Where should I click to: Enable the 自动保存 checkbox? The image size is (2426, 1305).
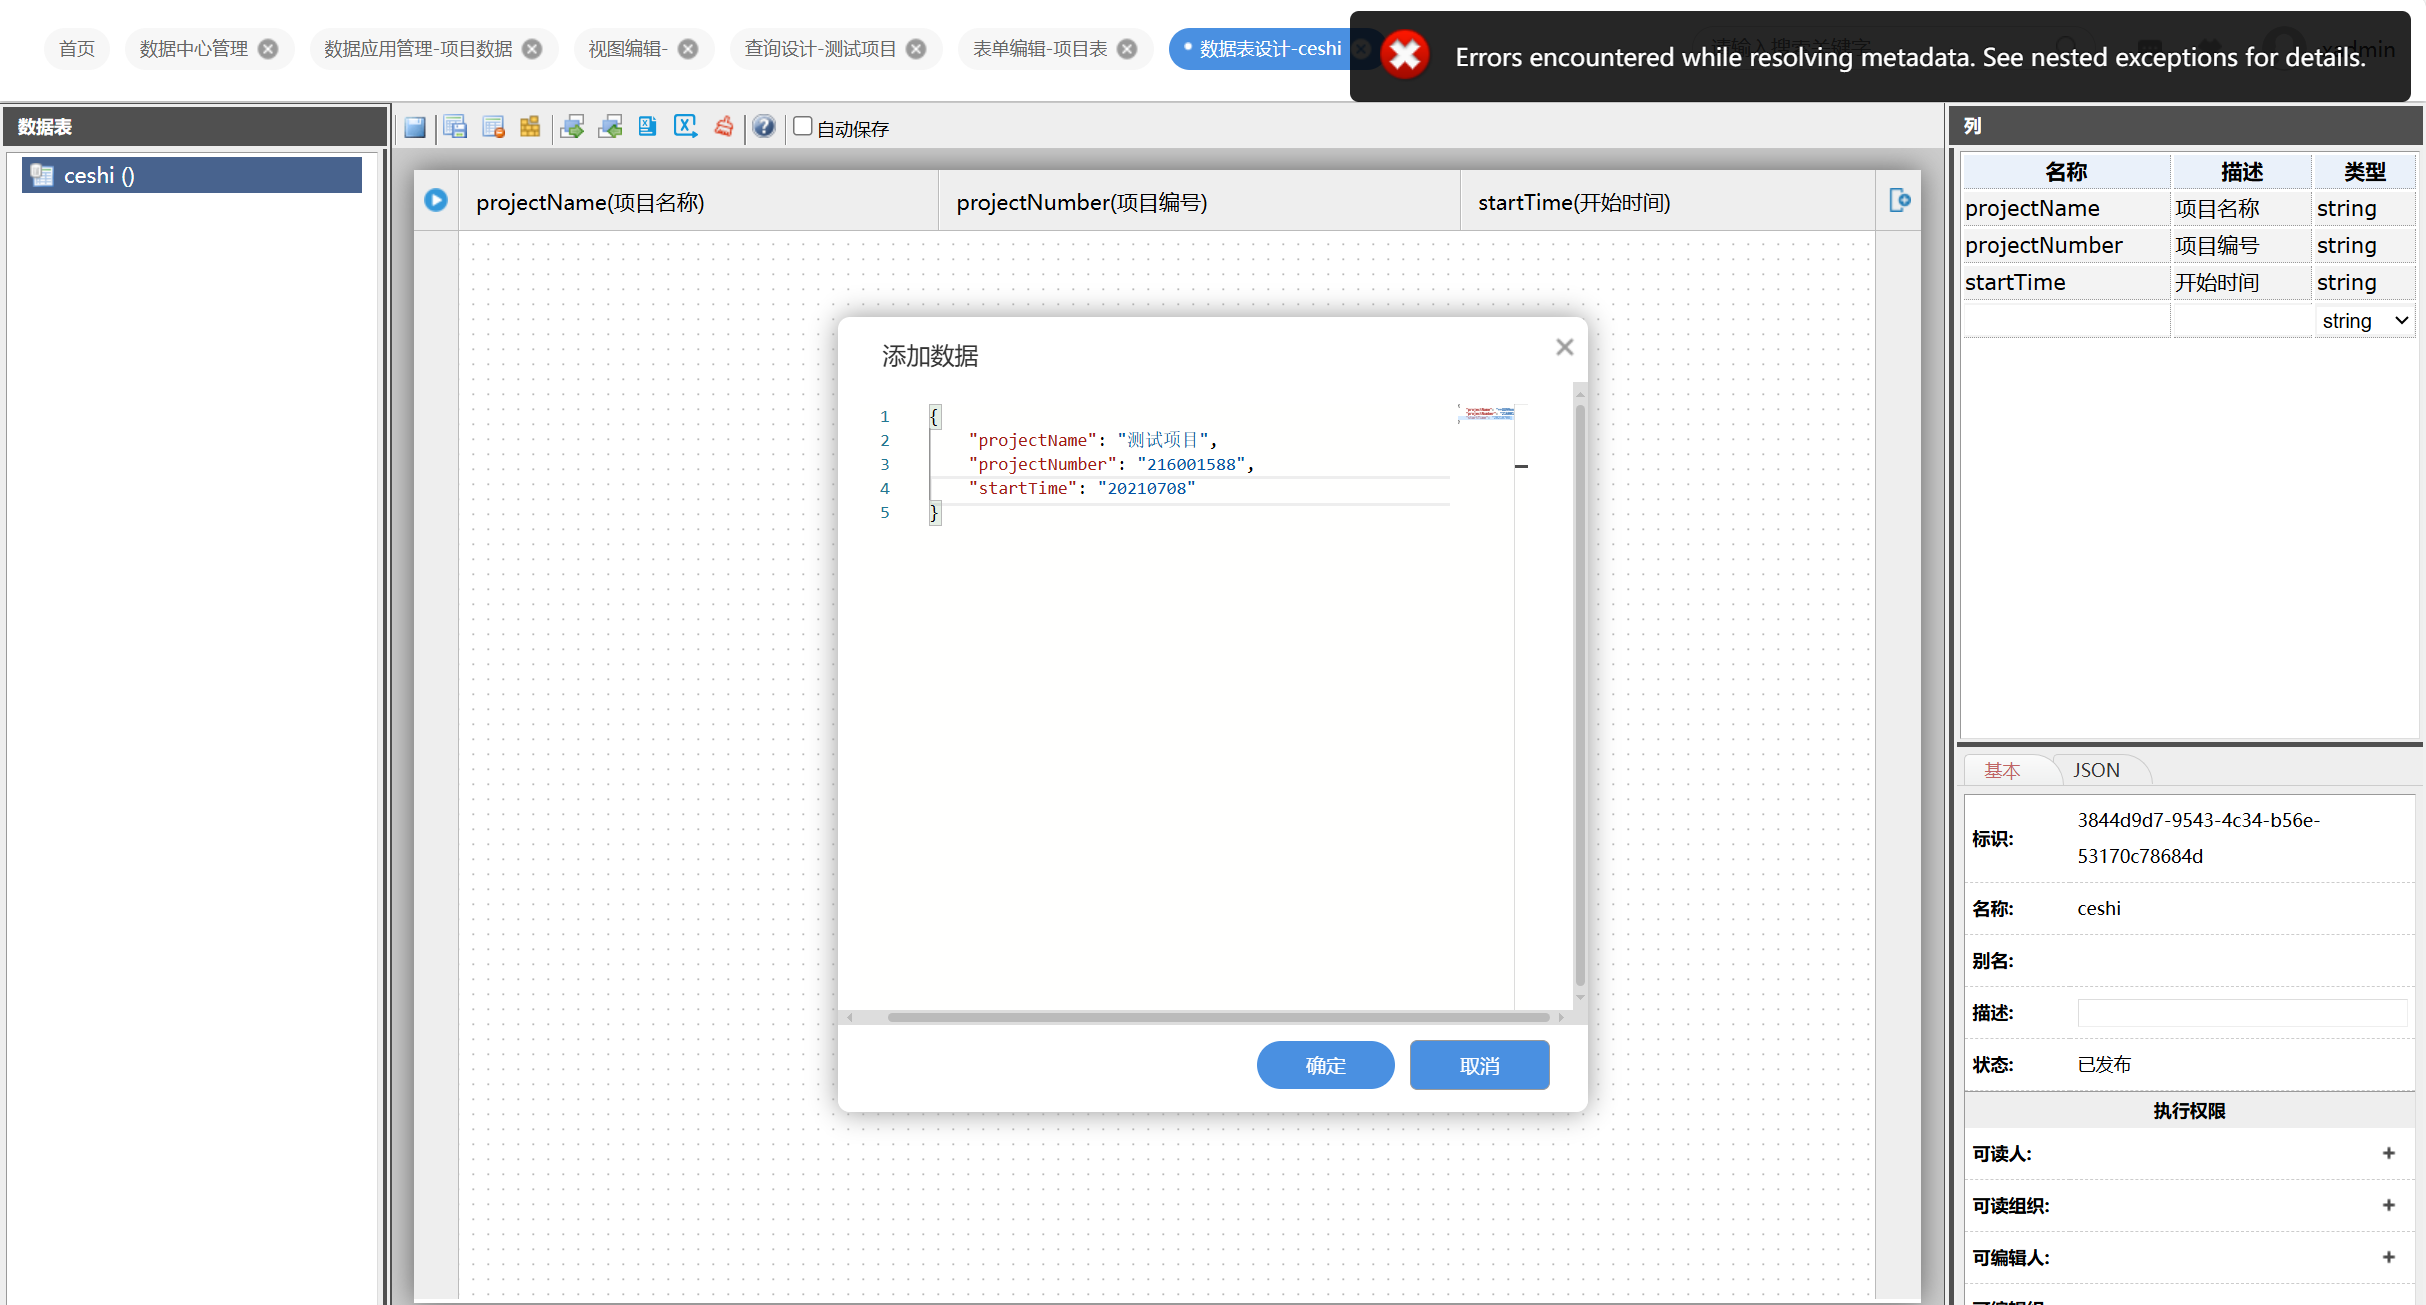click(x=802, y=127)
